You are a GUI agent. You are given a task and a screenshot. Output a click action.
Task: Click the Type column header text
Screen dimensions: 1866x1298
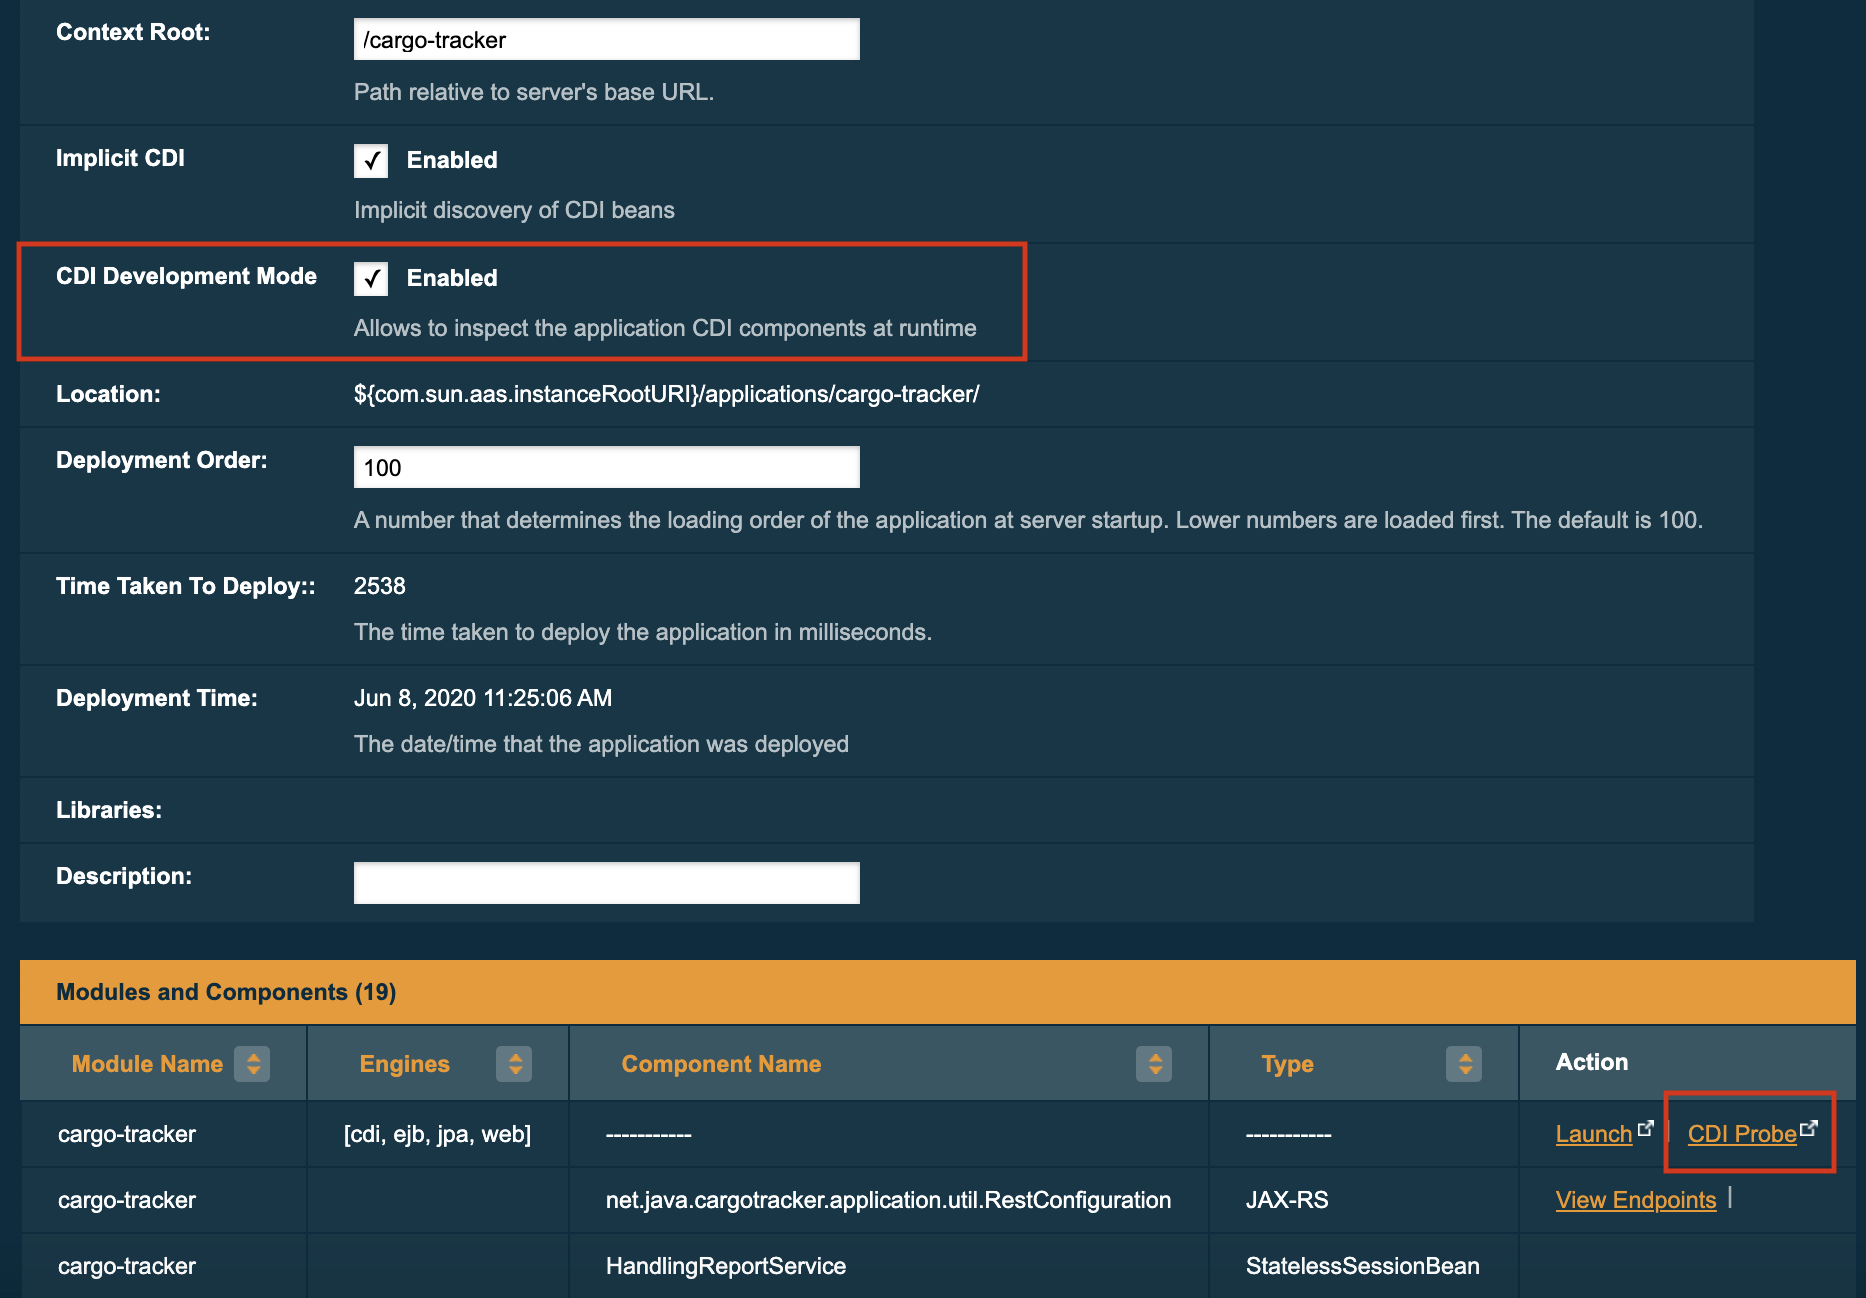[1287, 1064]
